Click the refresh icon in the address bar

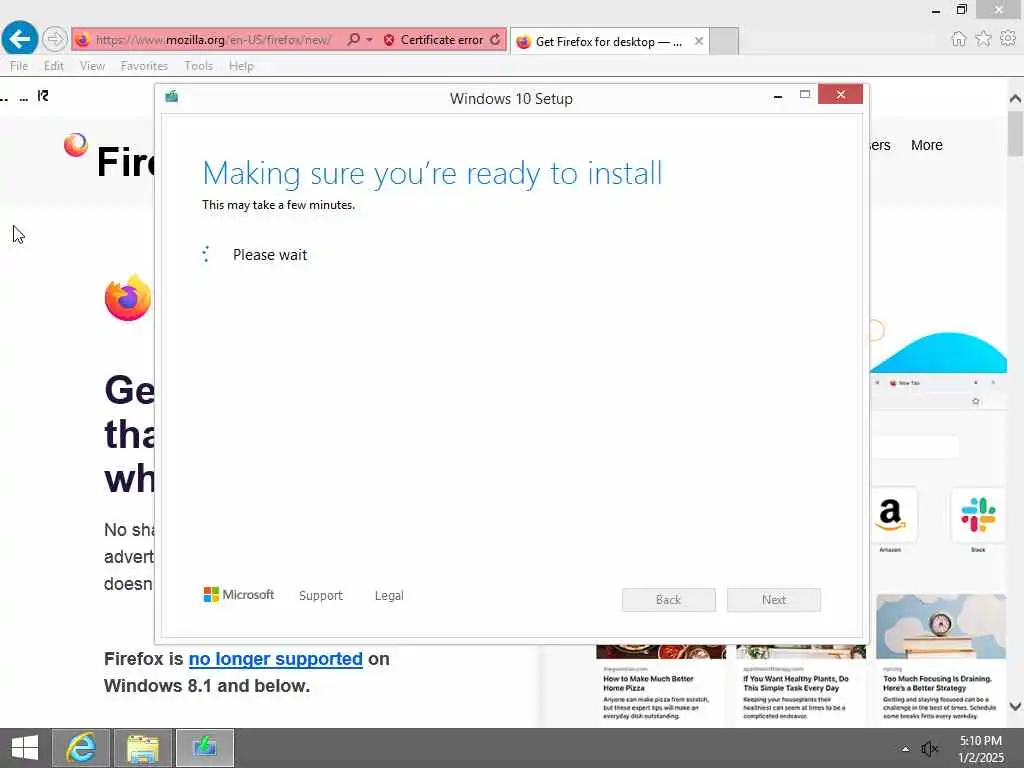point(496,40)
